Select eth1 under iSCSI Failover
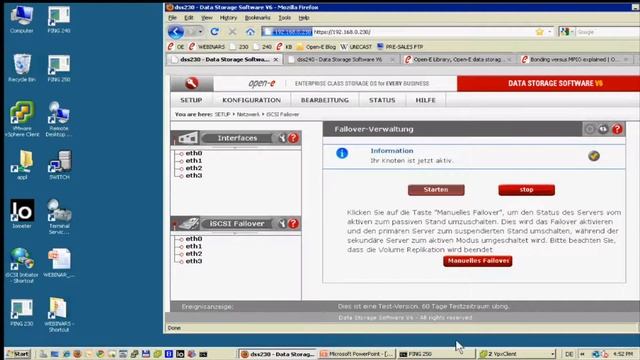Image resolution: width=640 pixels, height=360 pixels. (x=194, y=247)
